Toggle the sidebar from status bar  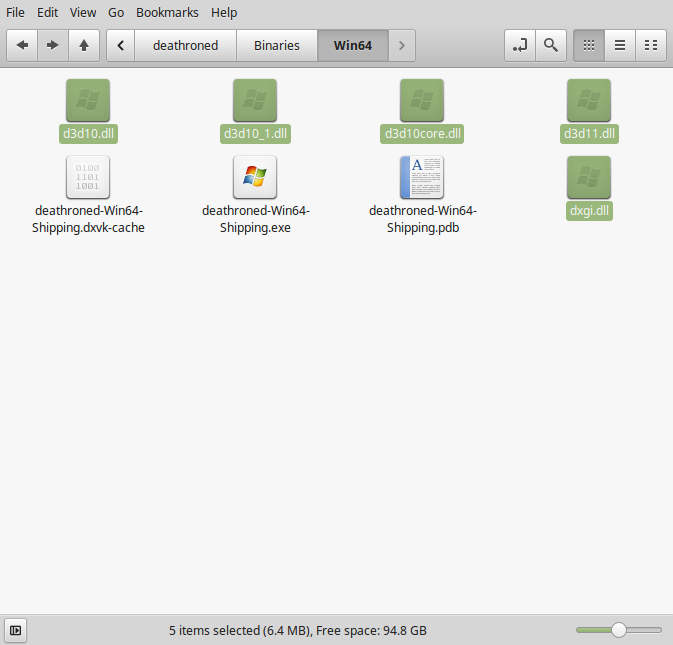(x=15, y=630)
